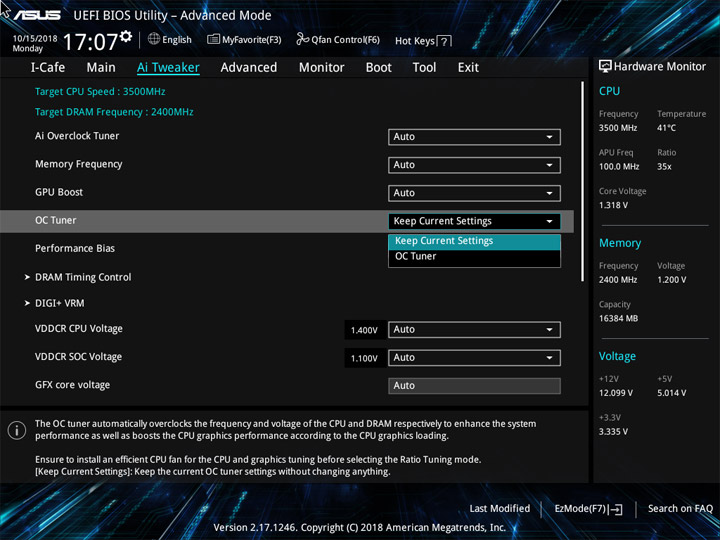Open the Memory Frequency dropdown
The width and height of the screenshot is (720, 540).
pos(474,165)
